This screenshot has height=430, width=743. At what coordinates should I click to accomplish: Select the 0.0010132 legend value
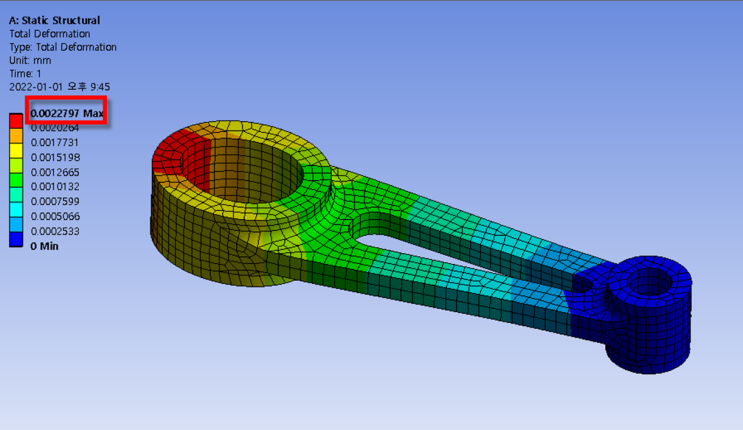[x=55, y=187]
